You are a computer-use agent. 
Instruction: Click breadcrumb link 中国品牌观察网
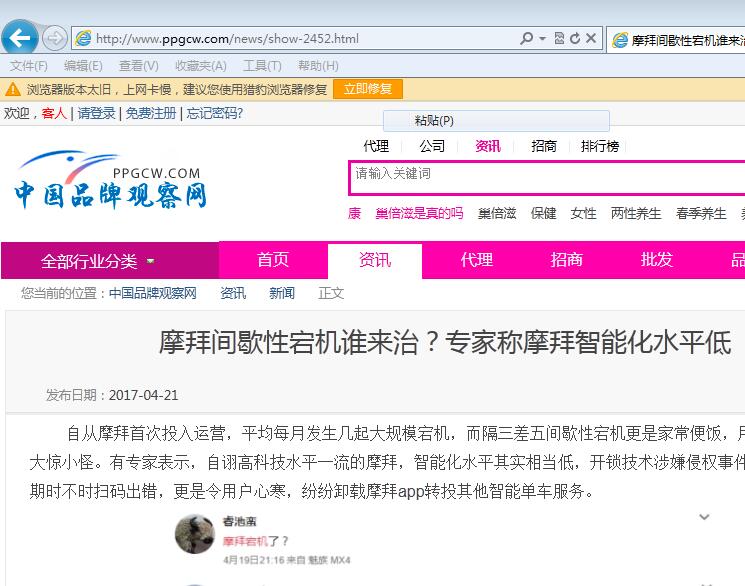[x=153, y=293]
